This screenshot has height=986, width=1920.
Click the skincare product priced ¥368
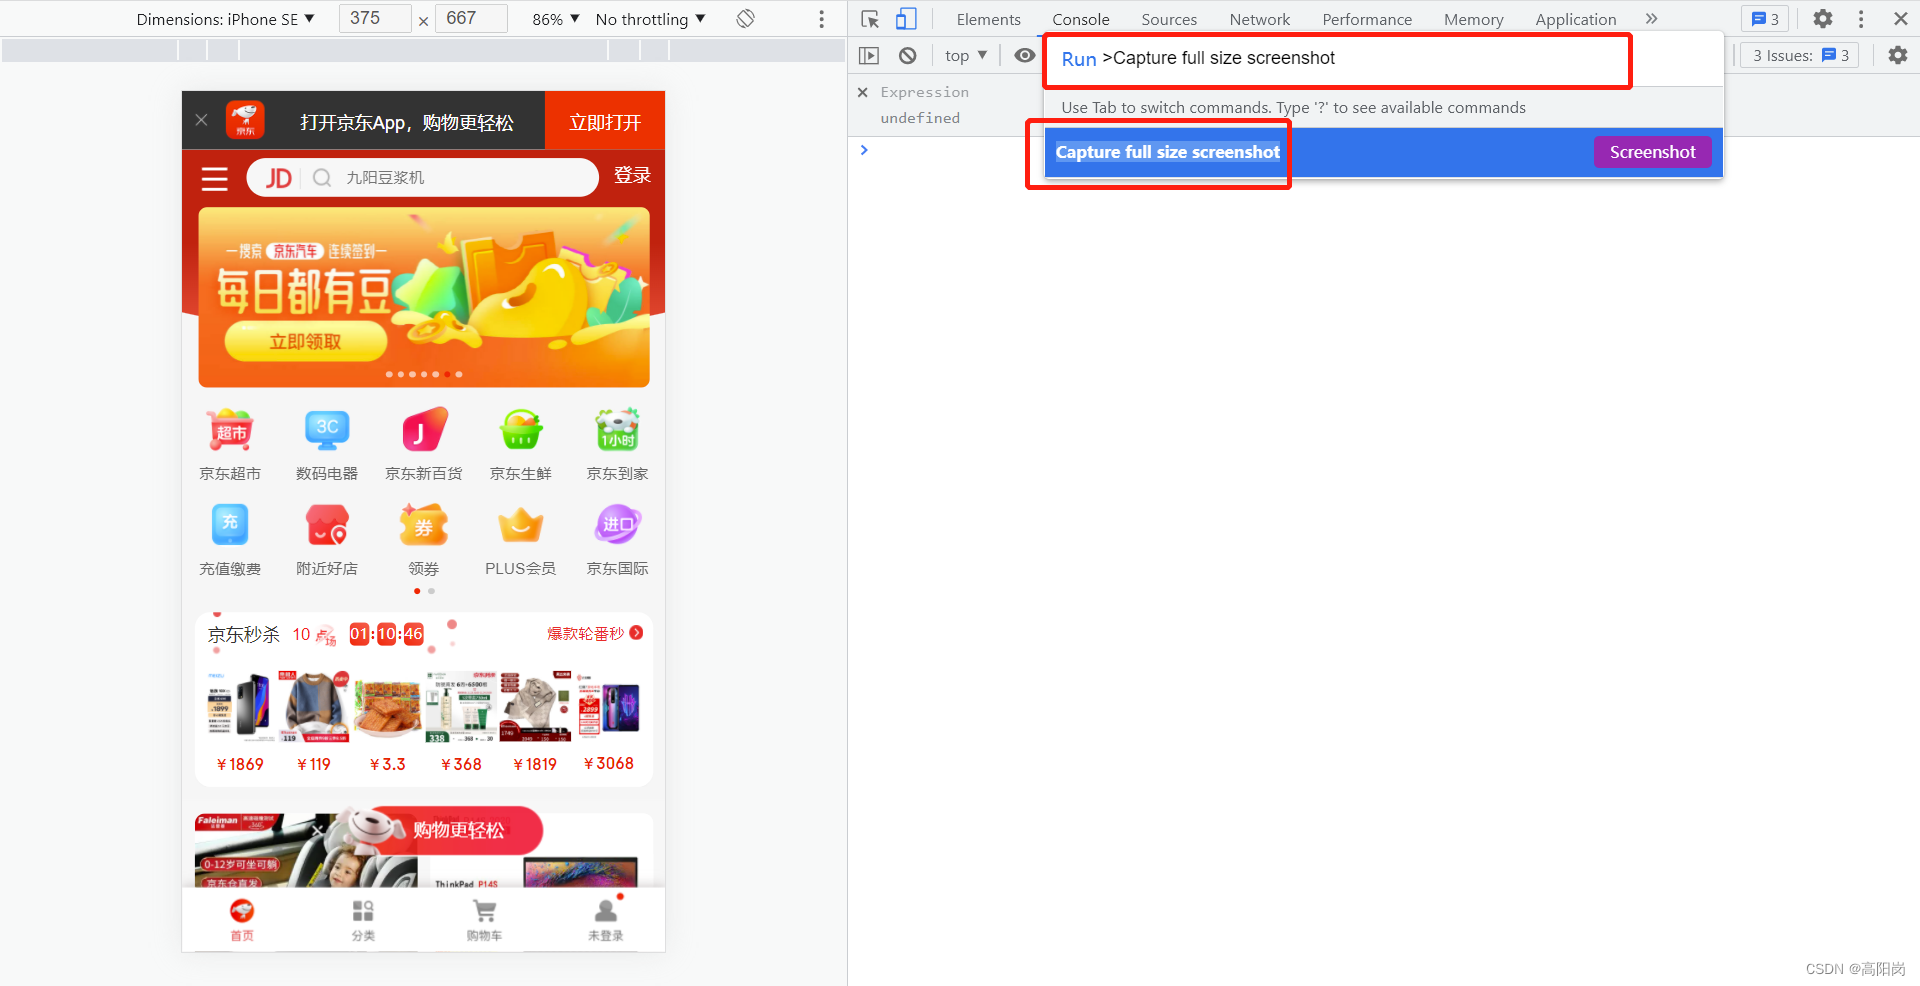coord(461,707)
